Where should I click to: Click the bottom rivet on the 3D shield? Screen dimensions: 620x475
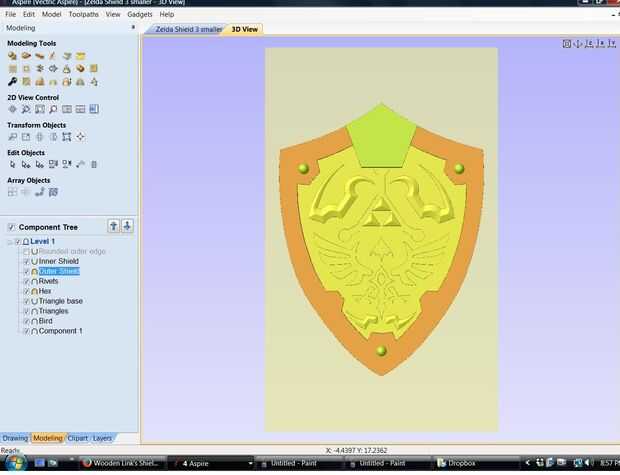click(382, 350)
